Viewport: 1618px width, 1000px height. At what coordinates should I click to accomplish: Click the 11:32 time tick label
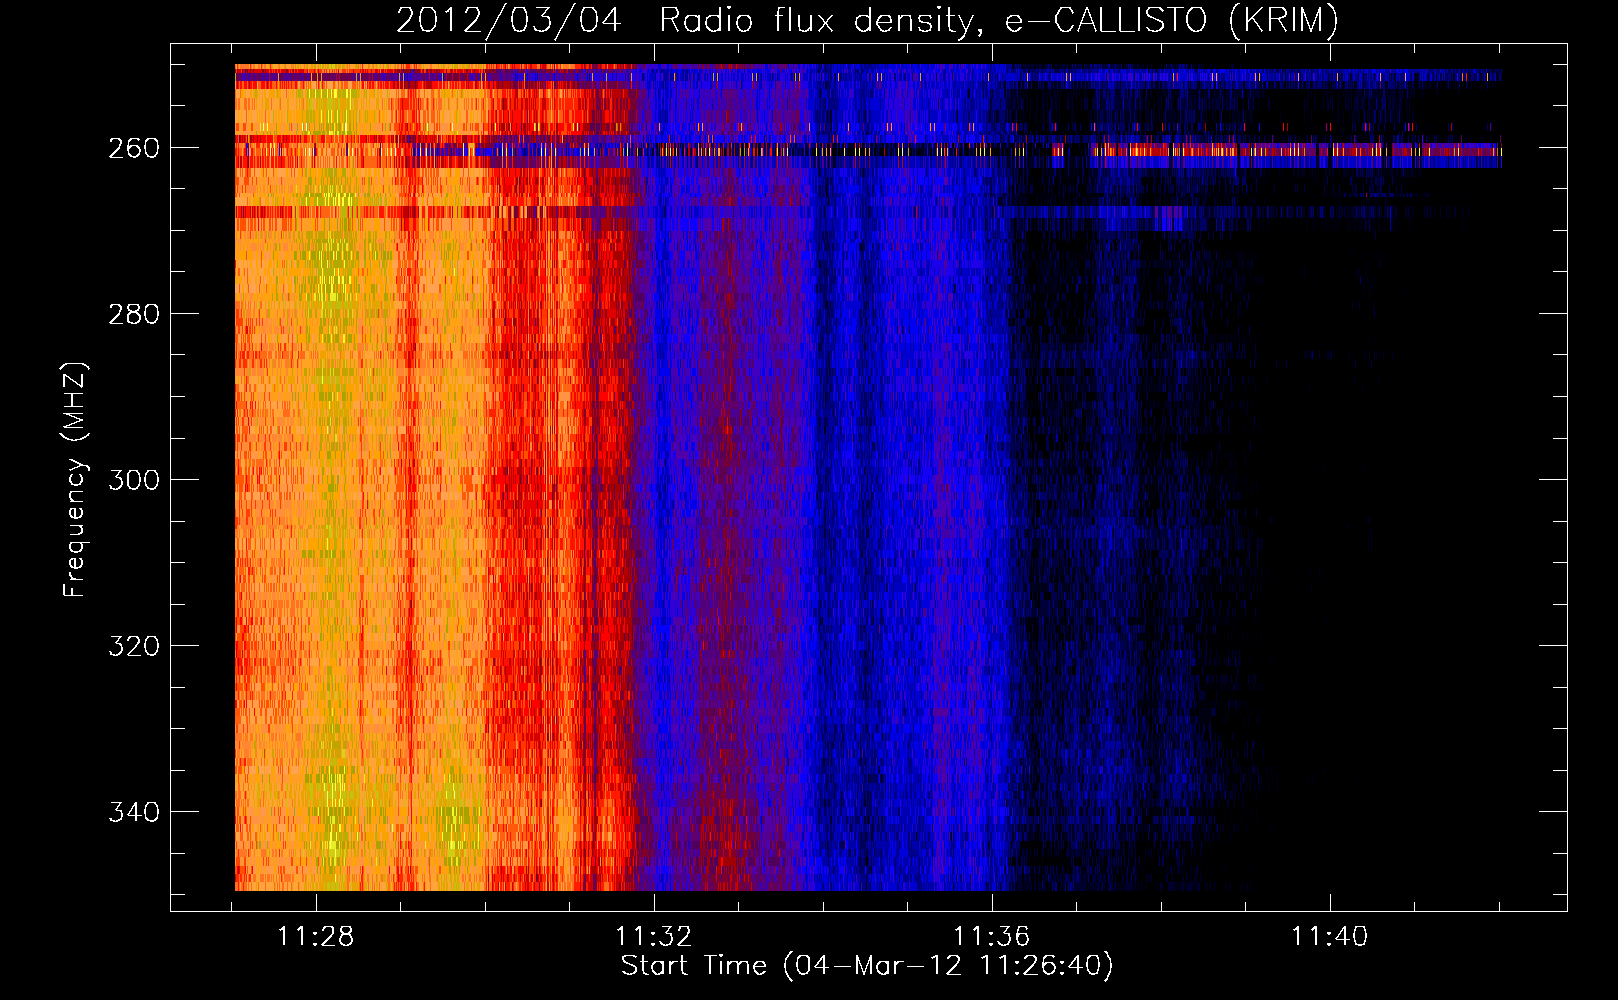[x=654, y=936]
